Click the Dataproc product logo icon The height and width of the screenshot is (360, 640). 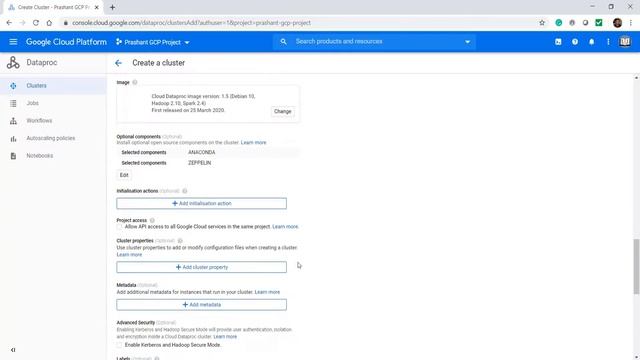click(x=13, y=62)
